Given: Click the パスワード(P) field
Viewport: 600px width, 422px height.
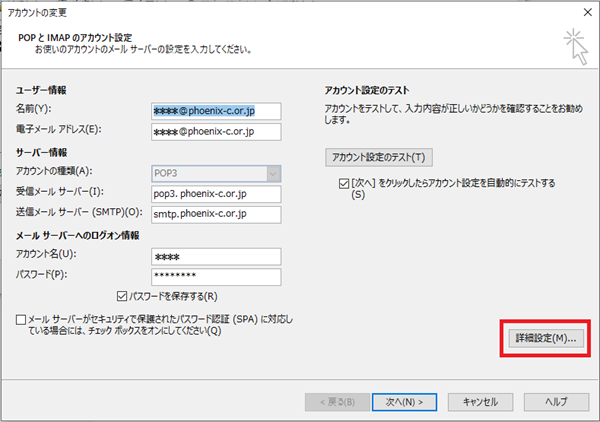Looking at the screenshot, I should tap(216, 276).
